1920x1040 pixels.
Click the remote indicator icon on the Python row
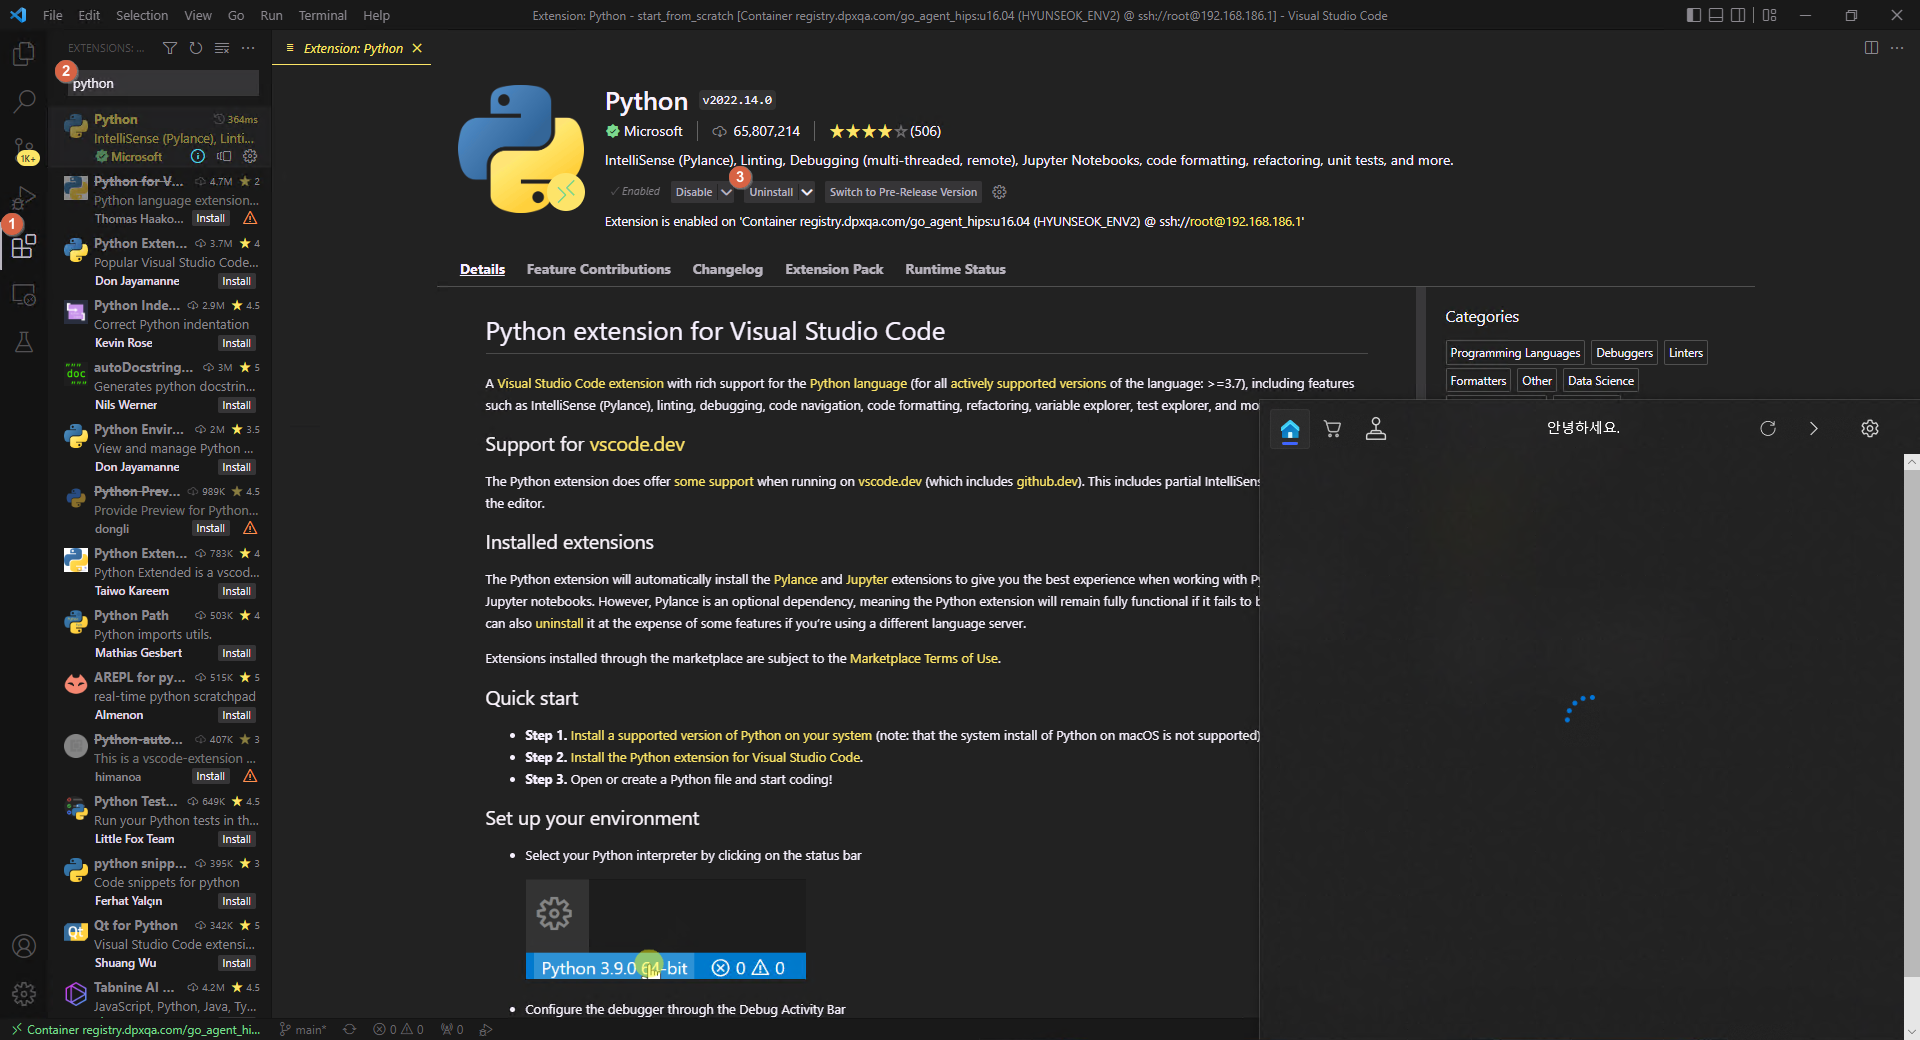click(224, 156)
